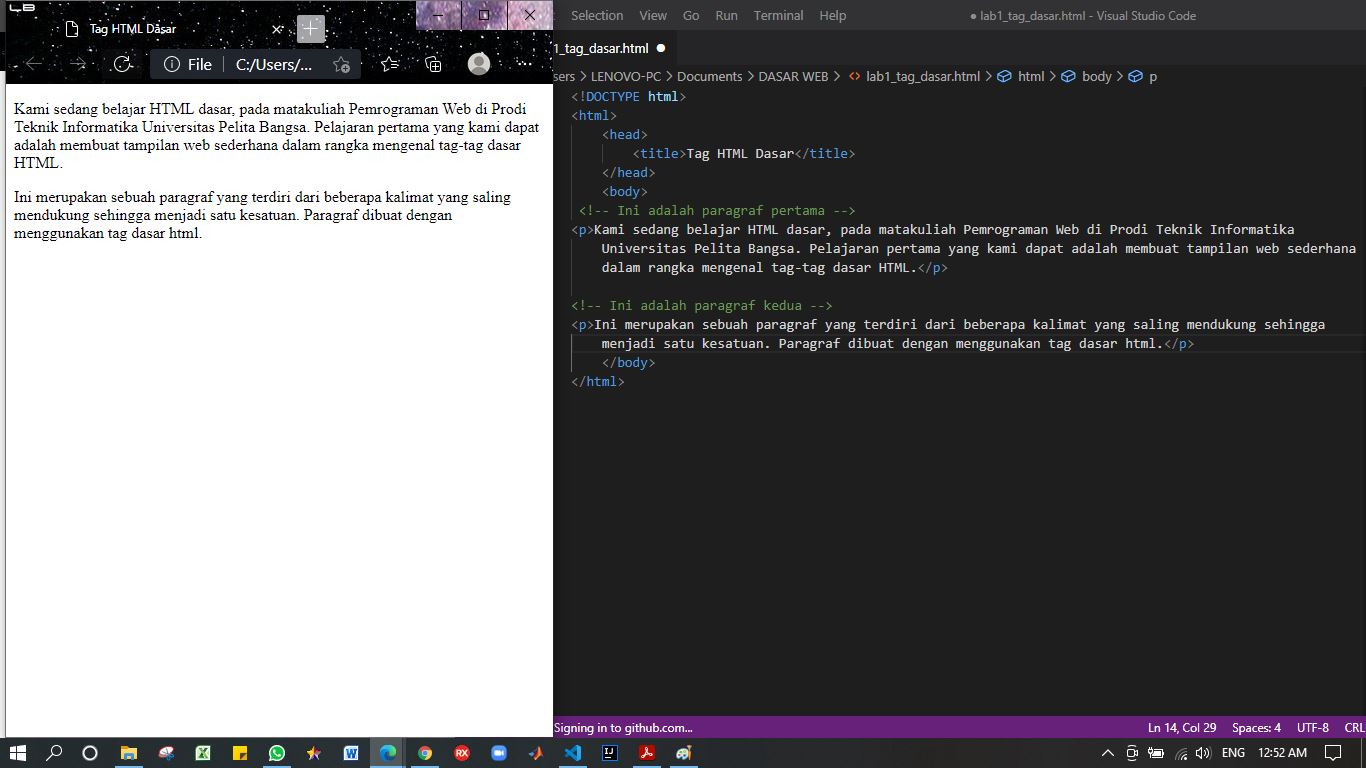1366x768 pixels.
Task: Open Paint from taskbar
Action: 684,753
